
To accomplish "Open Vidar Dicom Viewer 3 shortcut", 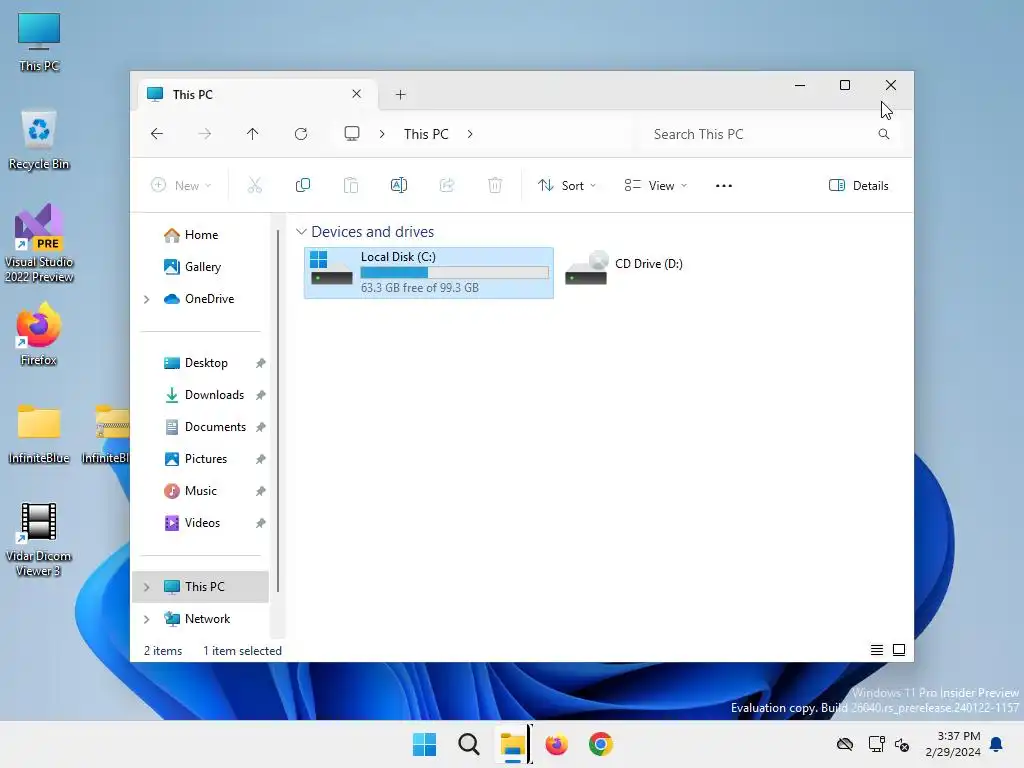I will 39,539.
